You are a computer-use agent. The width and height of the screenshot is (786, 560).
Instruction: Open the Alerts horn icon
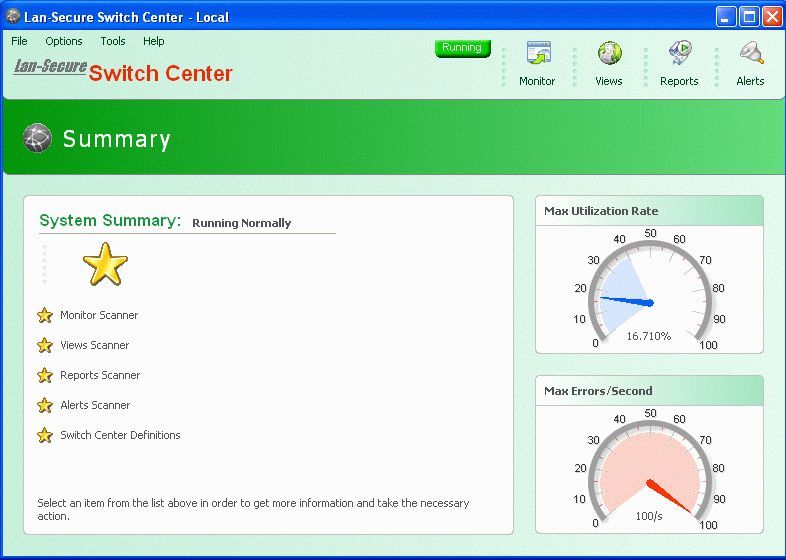751,53
